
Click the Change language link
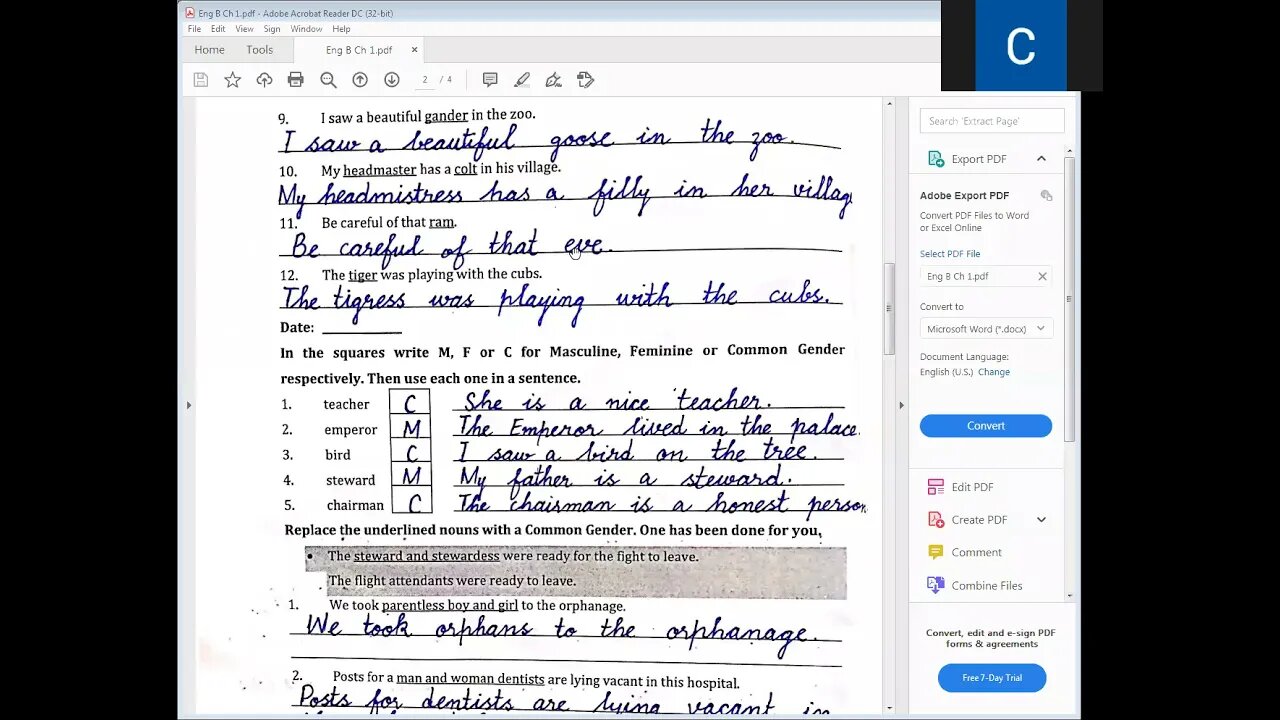pyautogui.click(x=994, y=372)
